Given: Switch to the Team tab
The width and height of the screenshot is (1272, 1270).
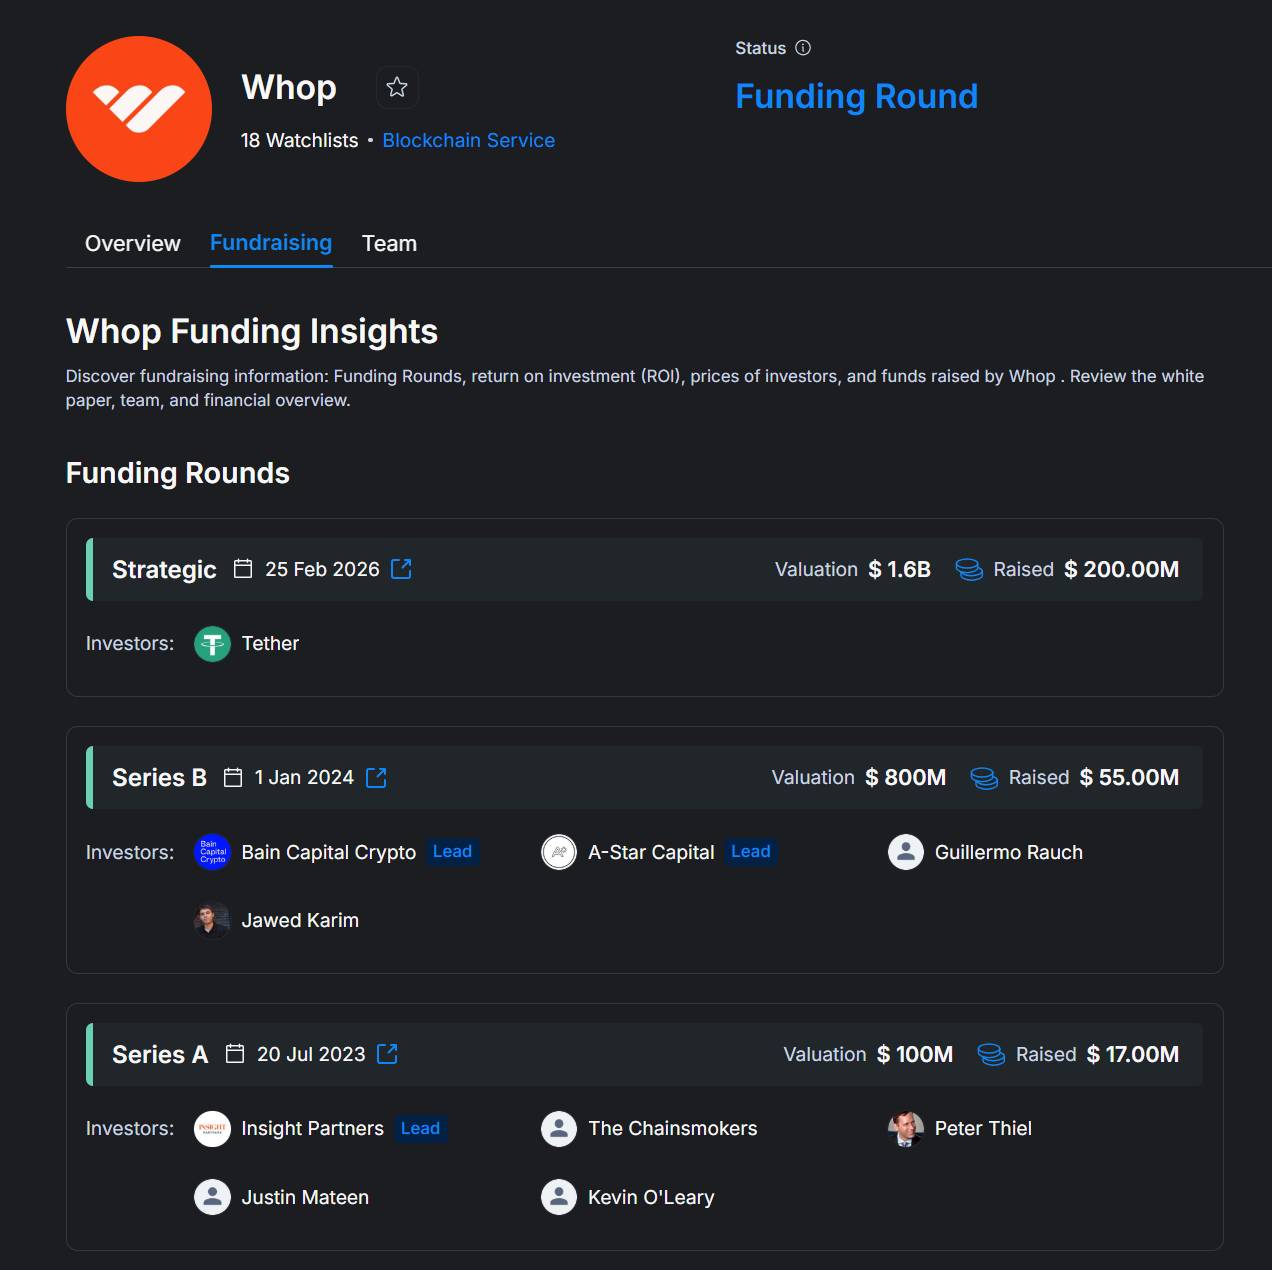Looking at the screenshot, I should pos(389,243).
